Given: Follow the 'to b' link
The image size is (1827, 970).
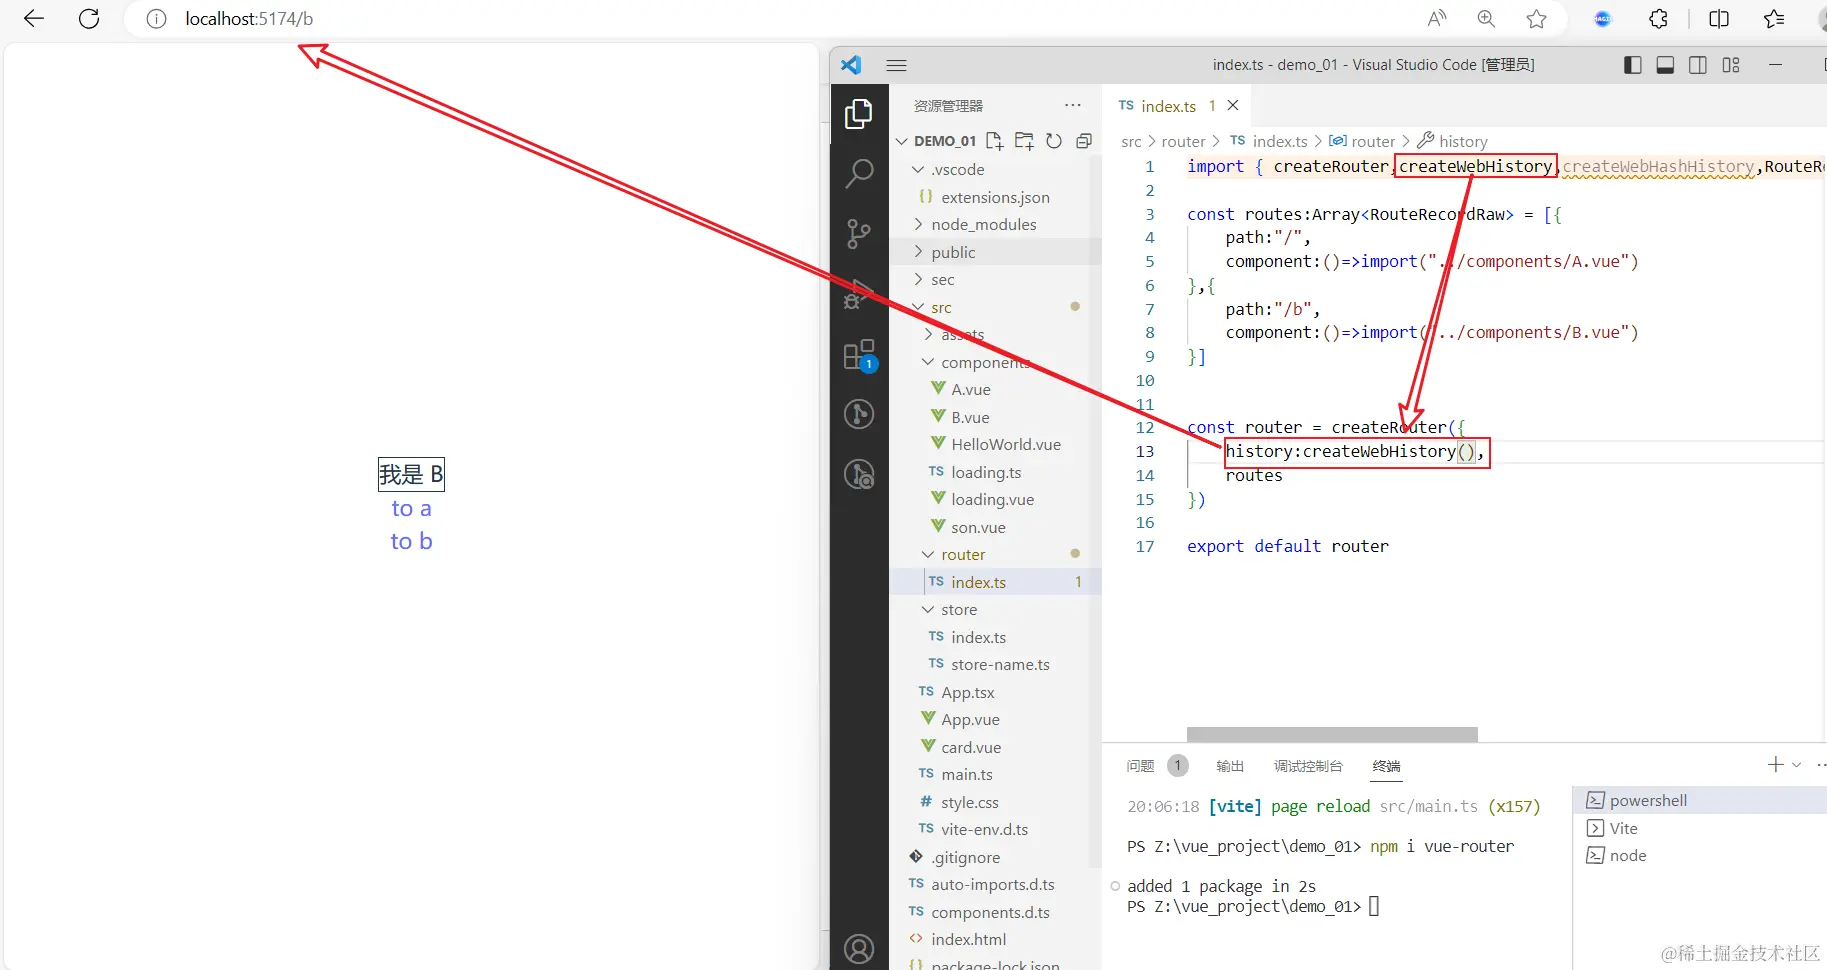Looking at the screenshot, I should 411,541.
